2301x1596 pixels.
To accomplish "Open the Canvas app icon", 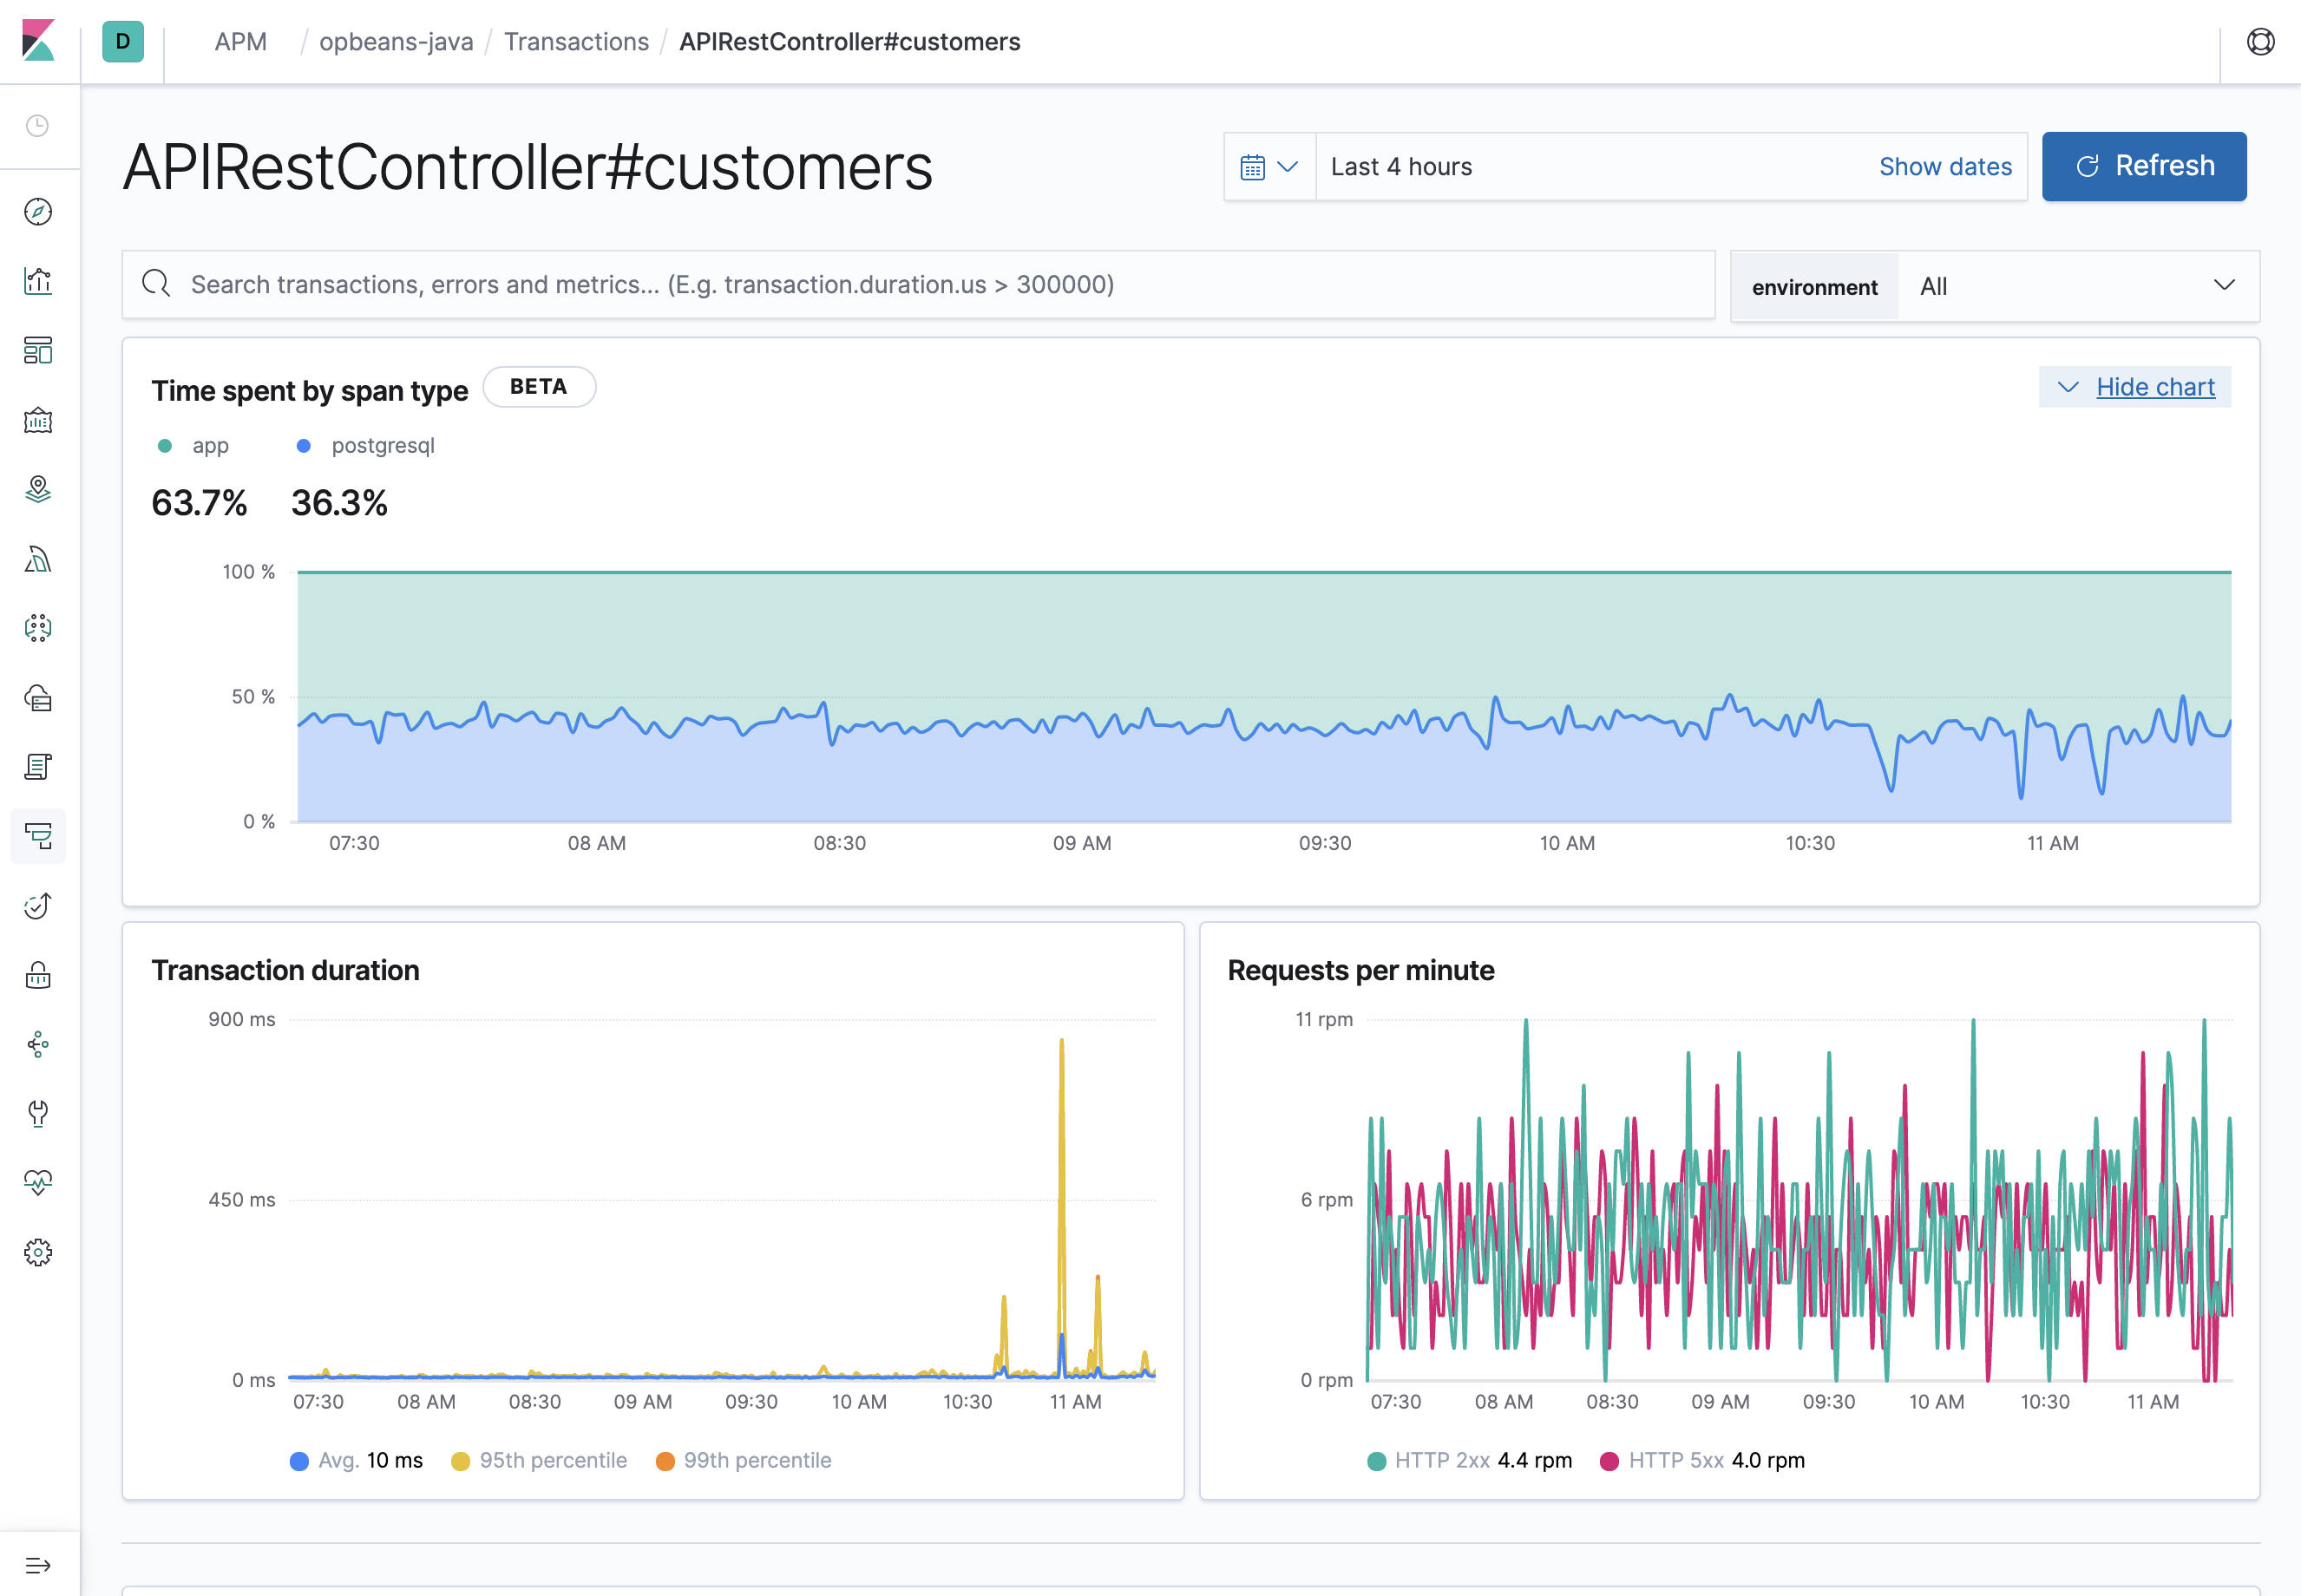I will point(38,420).
